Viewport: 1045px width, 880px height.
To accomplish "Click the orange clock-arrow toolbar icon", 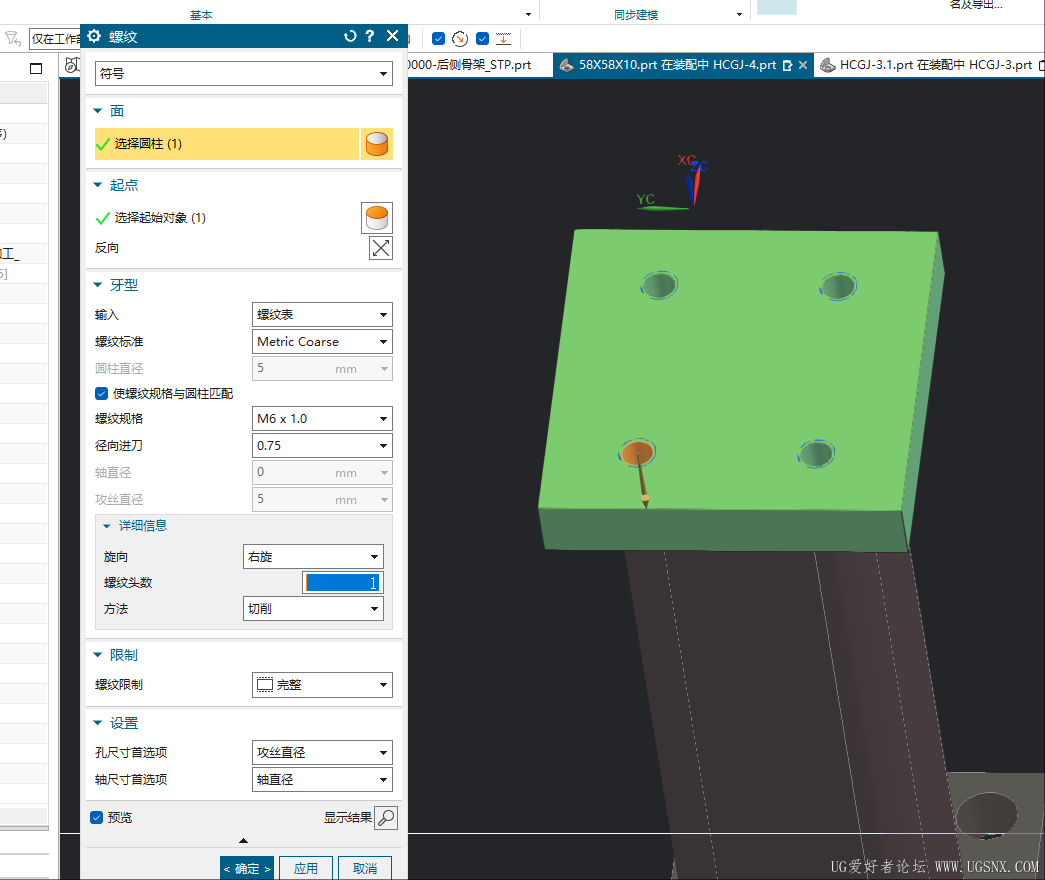I will [x=460, y=39].
